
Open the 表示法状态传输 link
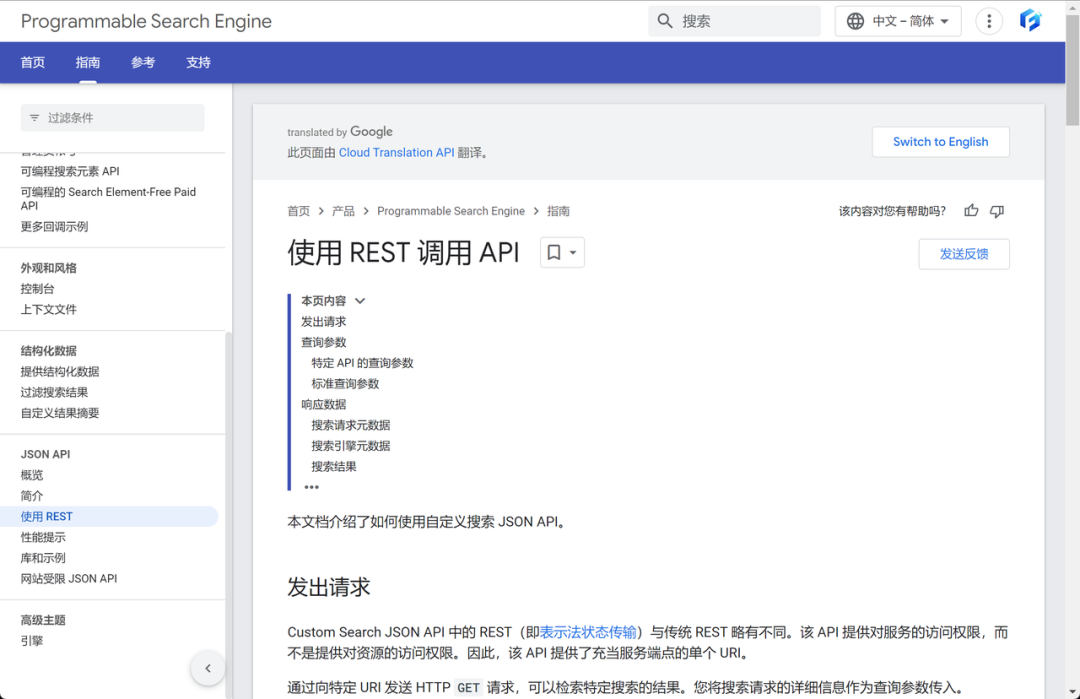[x=588, y=632]
